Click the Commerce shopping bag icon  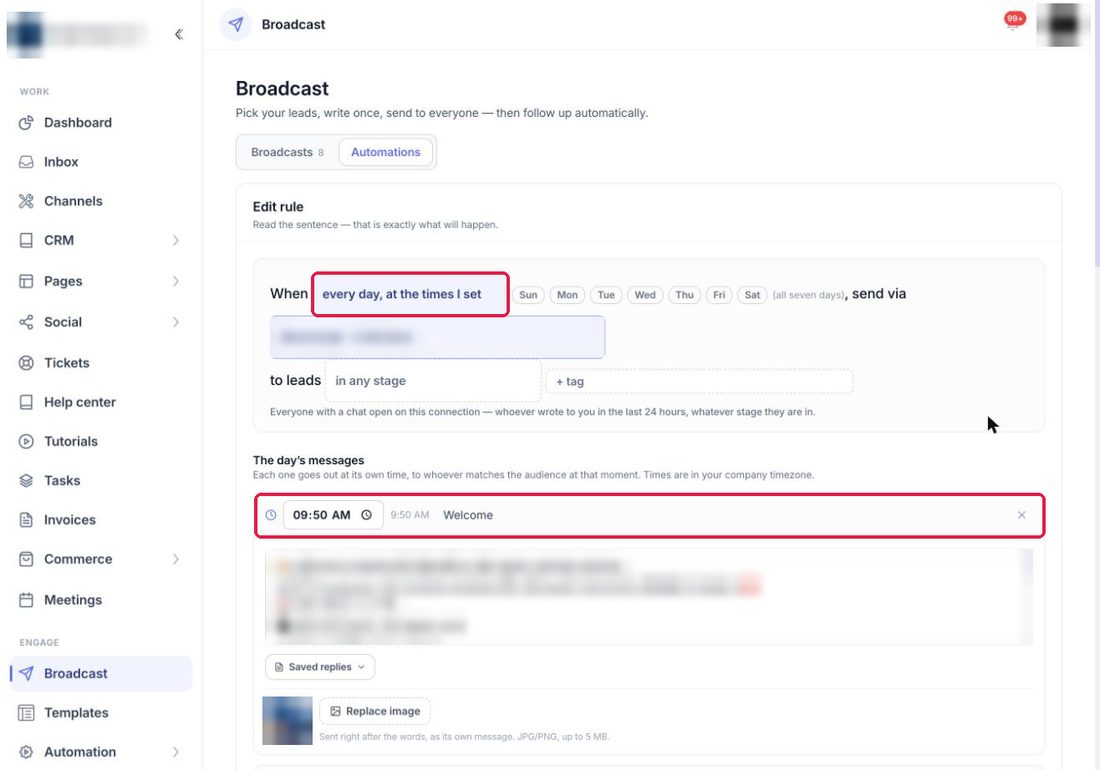26,559
